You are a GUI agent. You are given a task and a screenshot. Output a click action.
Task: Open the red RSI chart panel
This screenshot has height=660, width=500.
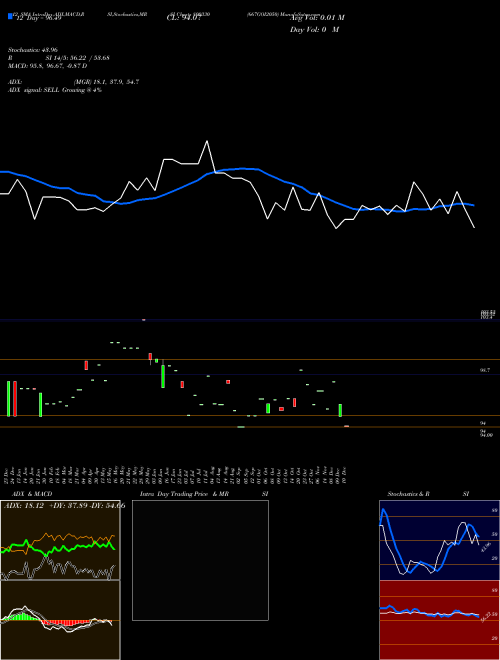point(439,620)
